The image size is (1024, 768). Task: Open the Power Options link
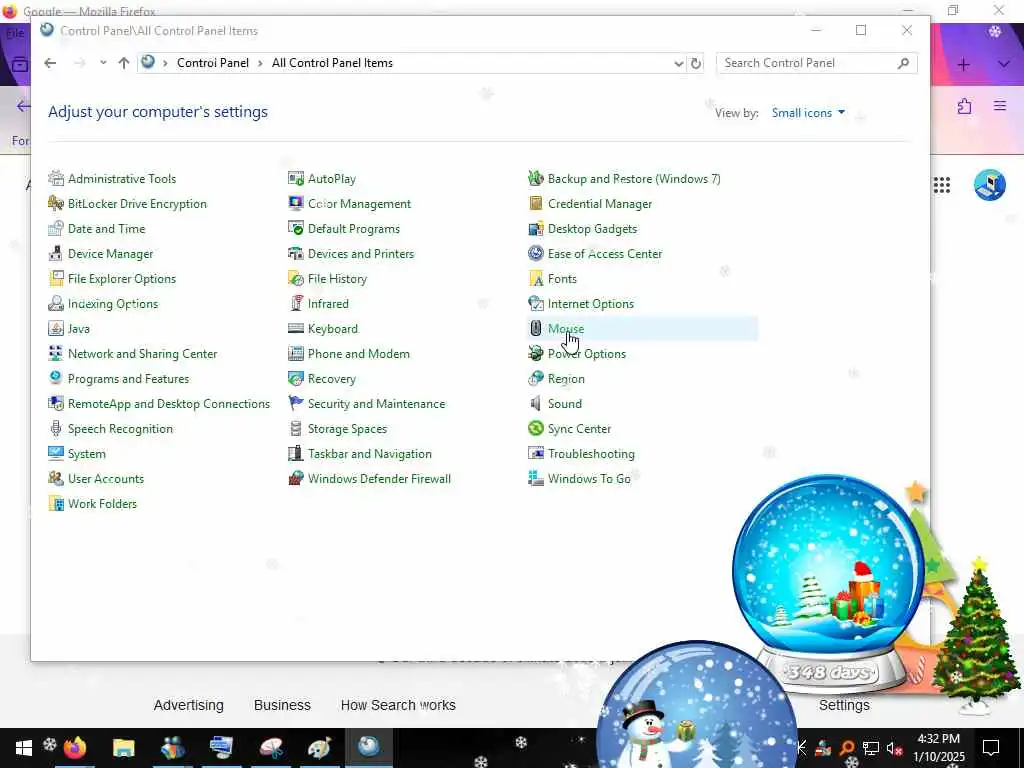(x=586, y=353)
